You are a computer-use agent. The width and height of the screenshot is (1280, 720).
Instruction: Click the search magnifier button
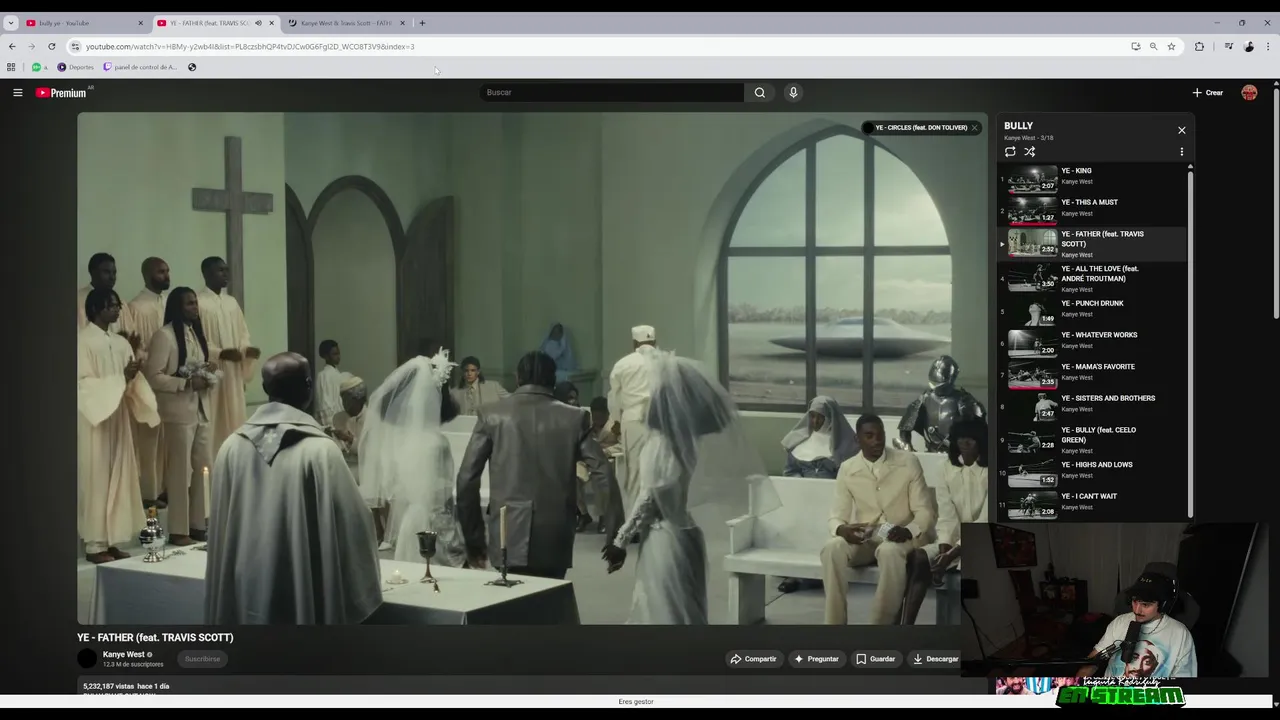click(760, 92)
